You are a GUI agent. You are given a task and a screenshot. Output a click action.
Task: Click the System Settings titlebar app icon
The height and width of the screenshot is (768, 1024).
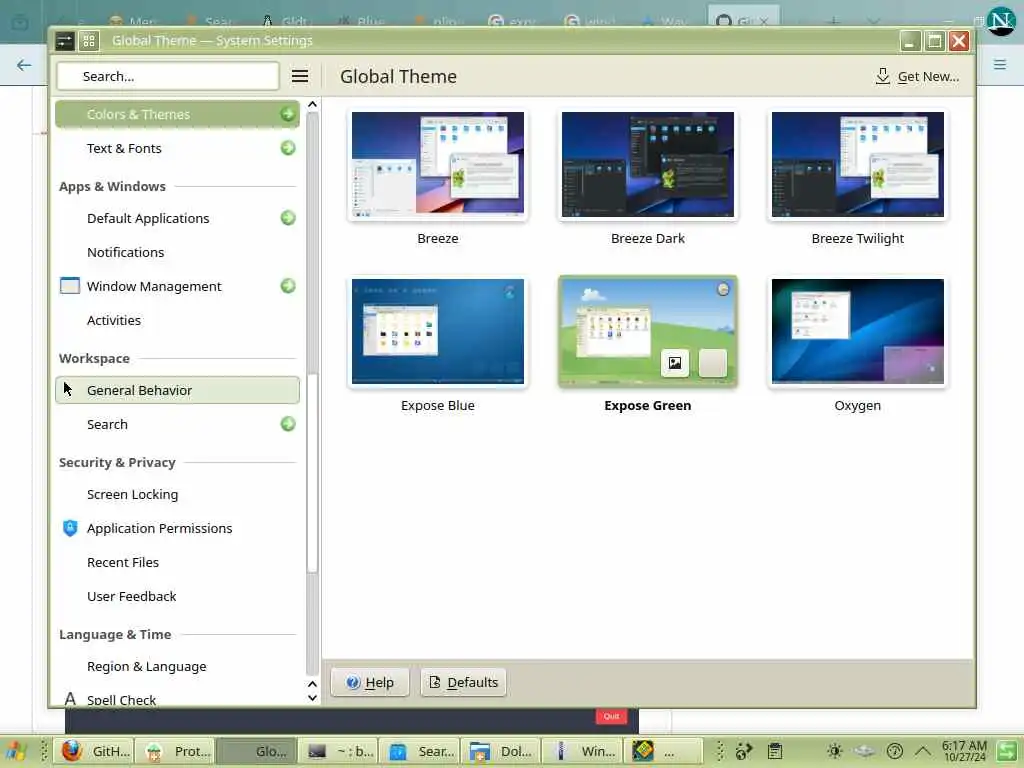tap(65, 41)
